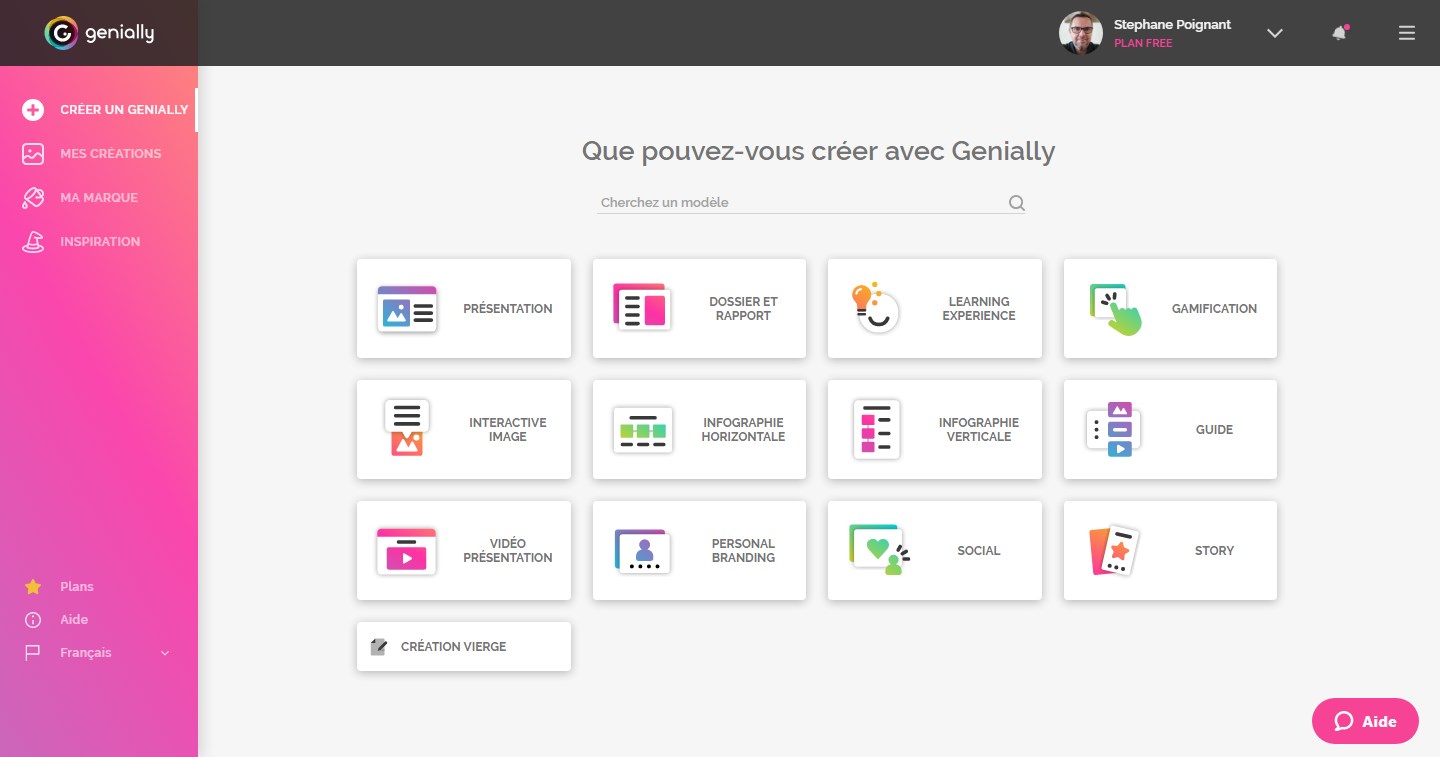Click the PLAN FREE label
1440x757 pixels.
1143,44
